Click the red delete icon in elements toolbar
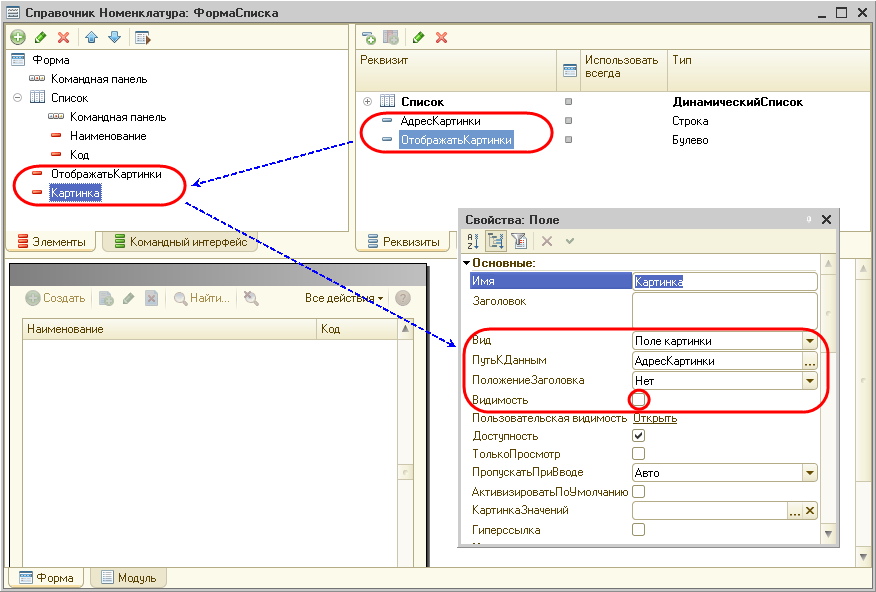This screenshot has height=592, width=876. (x=64, y=37)
